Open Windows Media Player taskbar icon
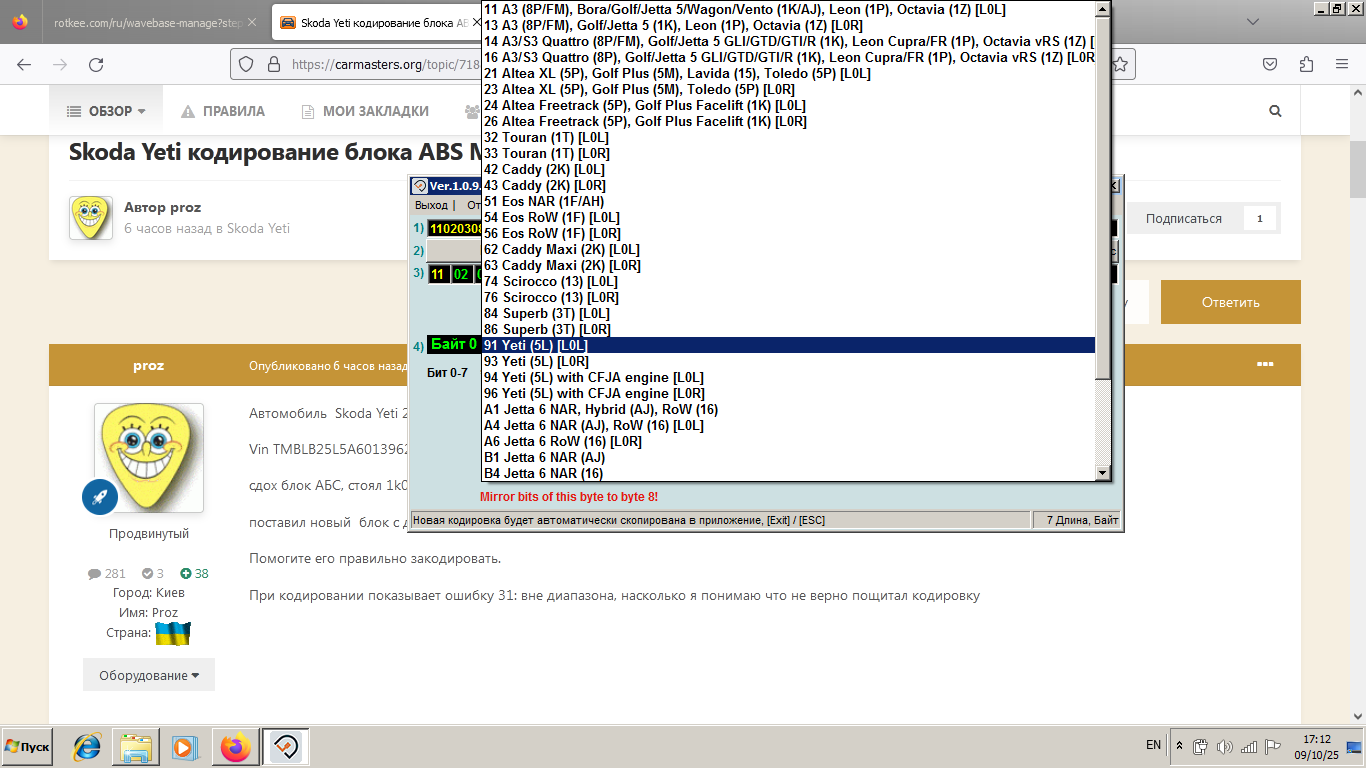The height and width of the screenshot is (768, 1366). point(184,747)
